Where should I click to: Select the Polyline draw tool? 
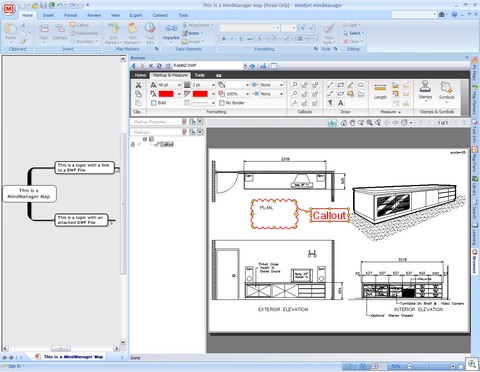click(x=330, y=94)
